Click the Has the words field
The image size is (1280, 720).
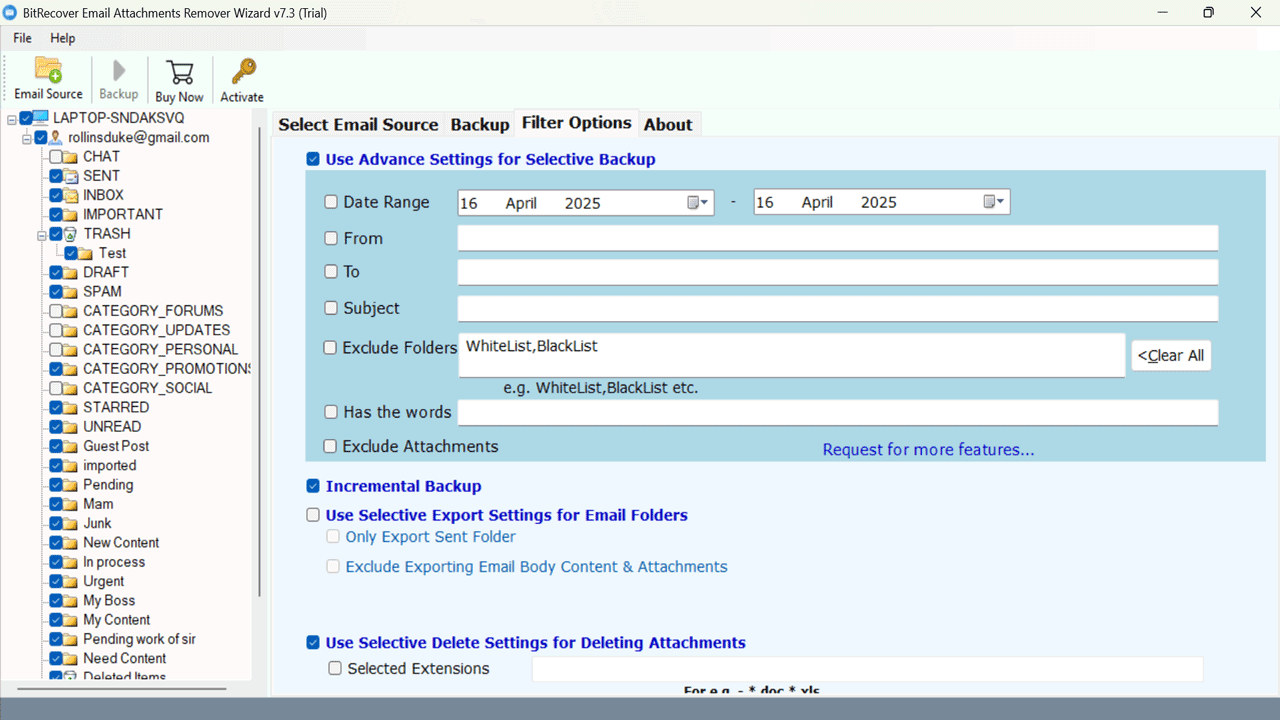pyautogui.click(x=838, y=412)
